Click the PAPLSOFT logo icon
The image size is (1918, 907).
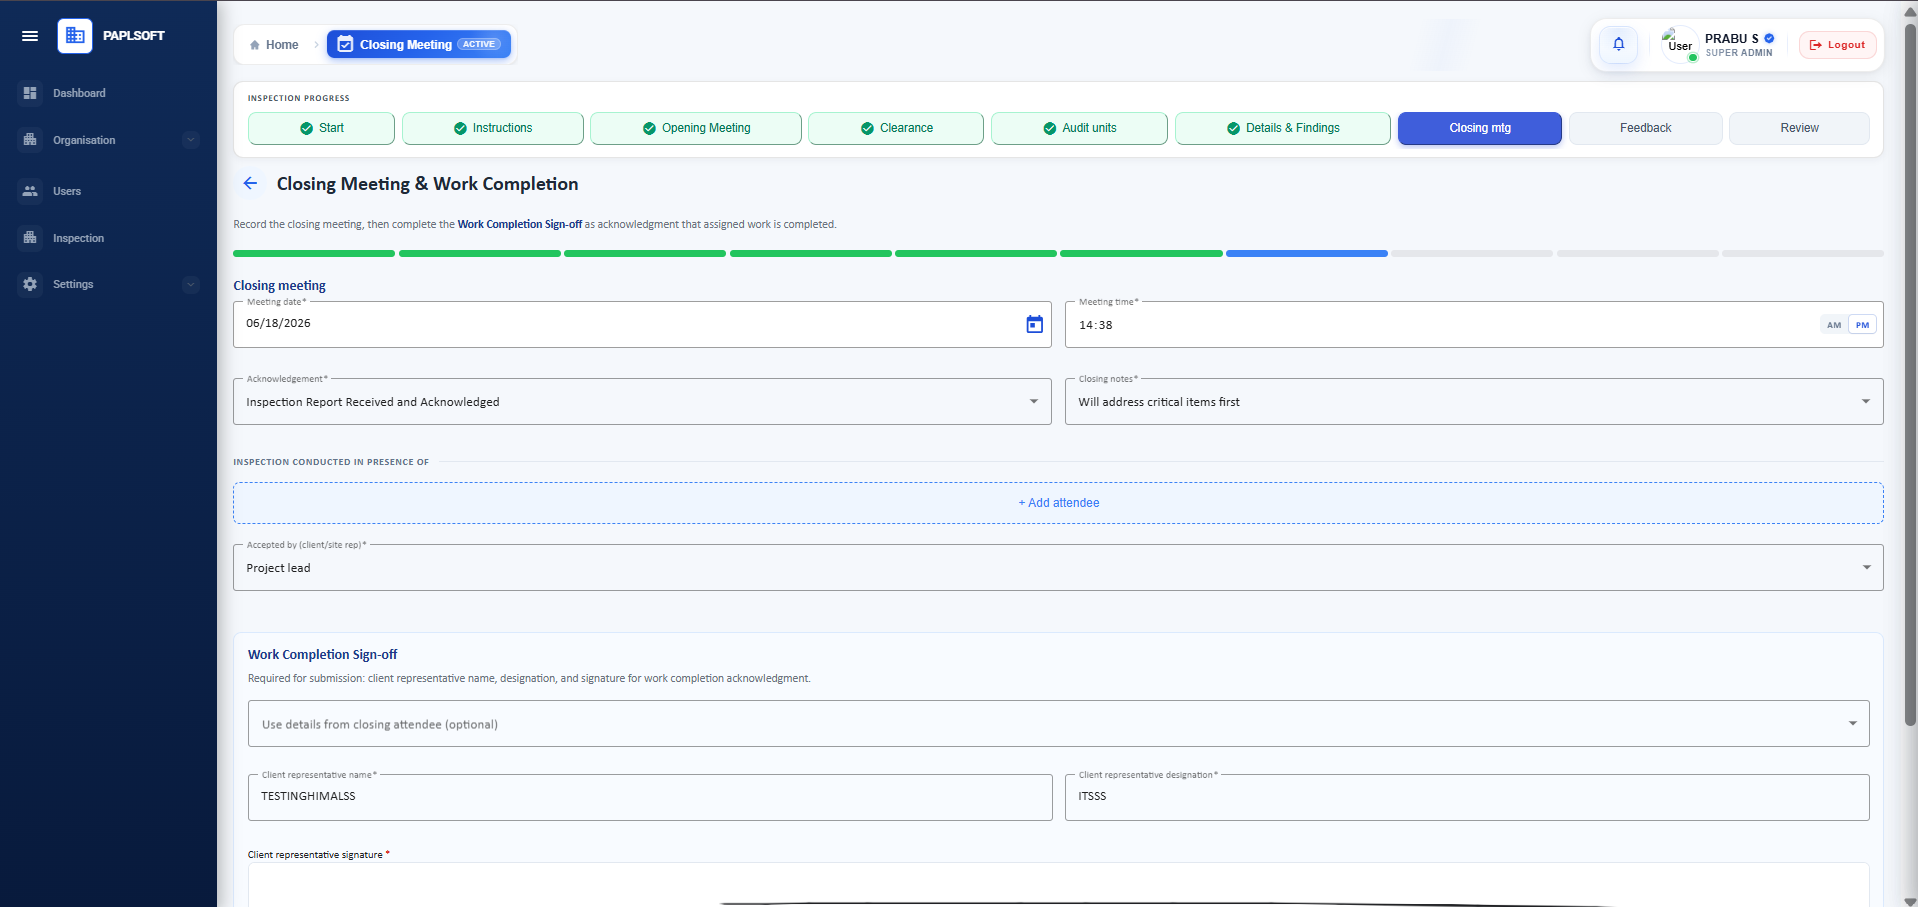[75, 36]
